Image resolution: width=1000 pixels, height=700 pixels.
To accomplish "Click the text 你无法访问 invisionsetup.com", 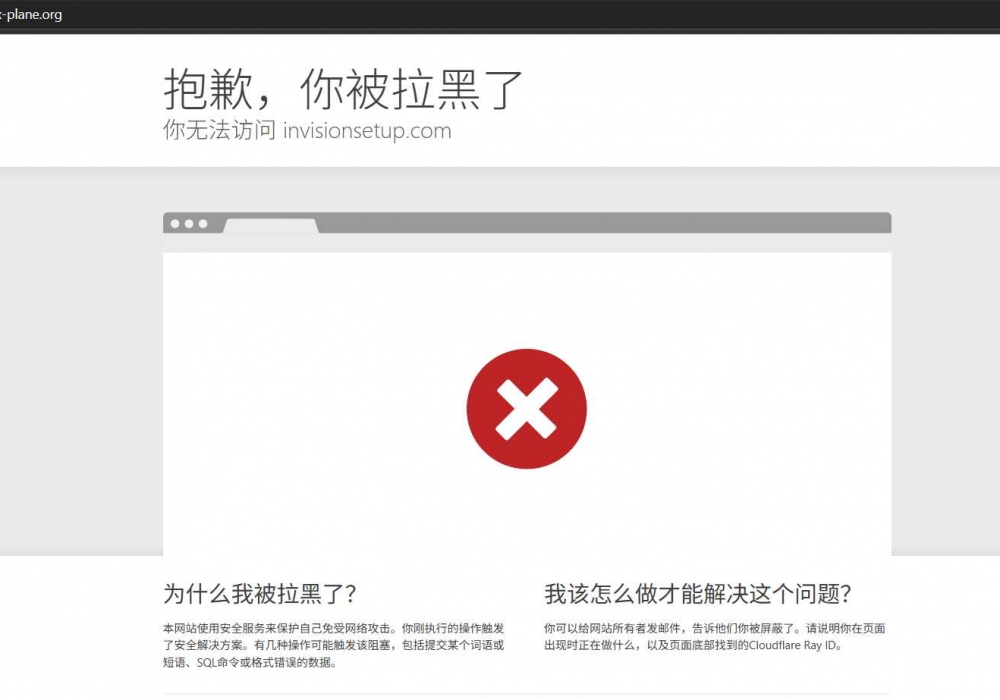I will [x=307, y=130].
